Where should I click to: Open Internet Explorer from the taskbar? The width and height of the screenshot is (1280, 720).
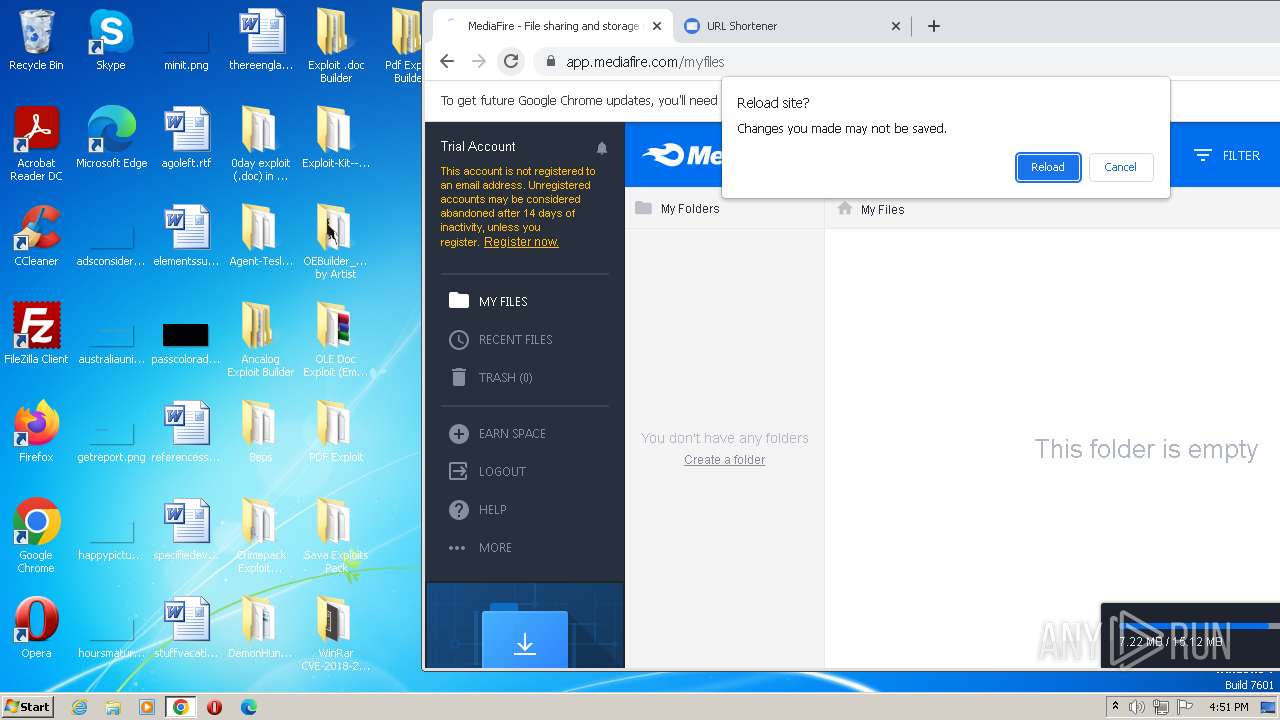point(80,707)
